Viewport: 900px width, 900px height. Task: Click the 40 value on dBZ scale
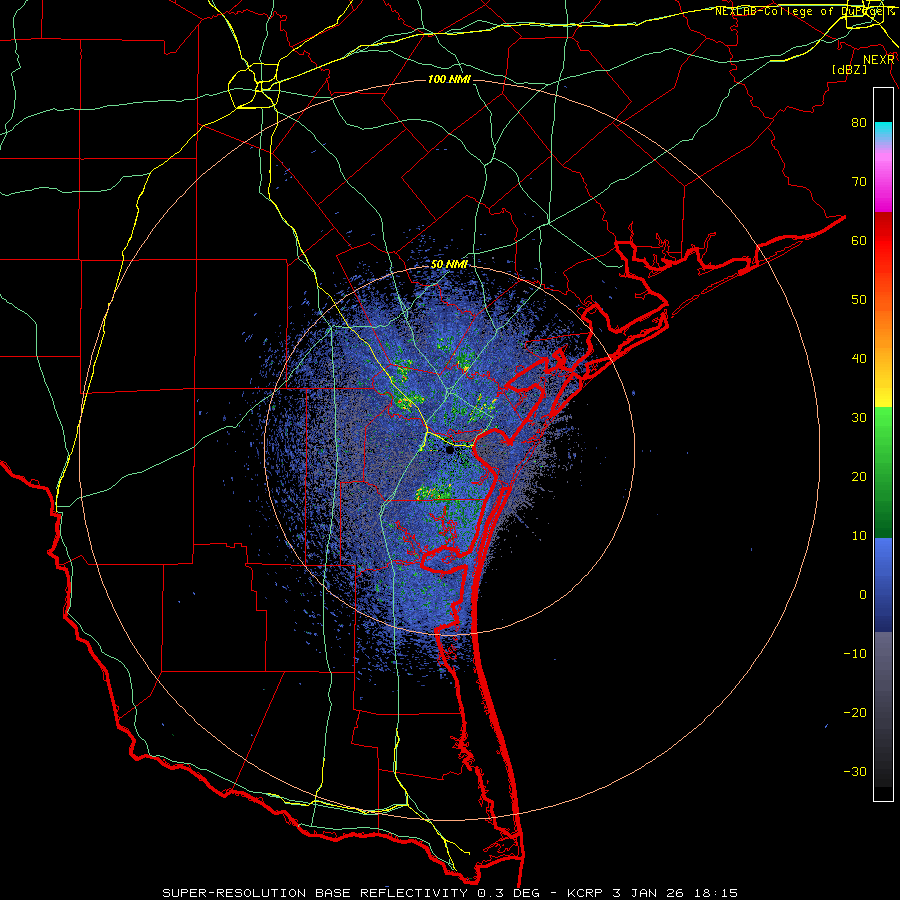click(x=859, y=358)
